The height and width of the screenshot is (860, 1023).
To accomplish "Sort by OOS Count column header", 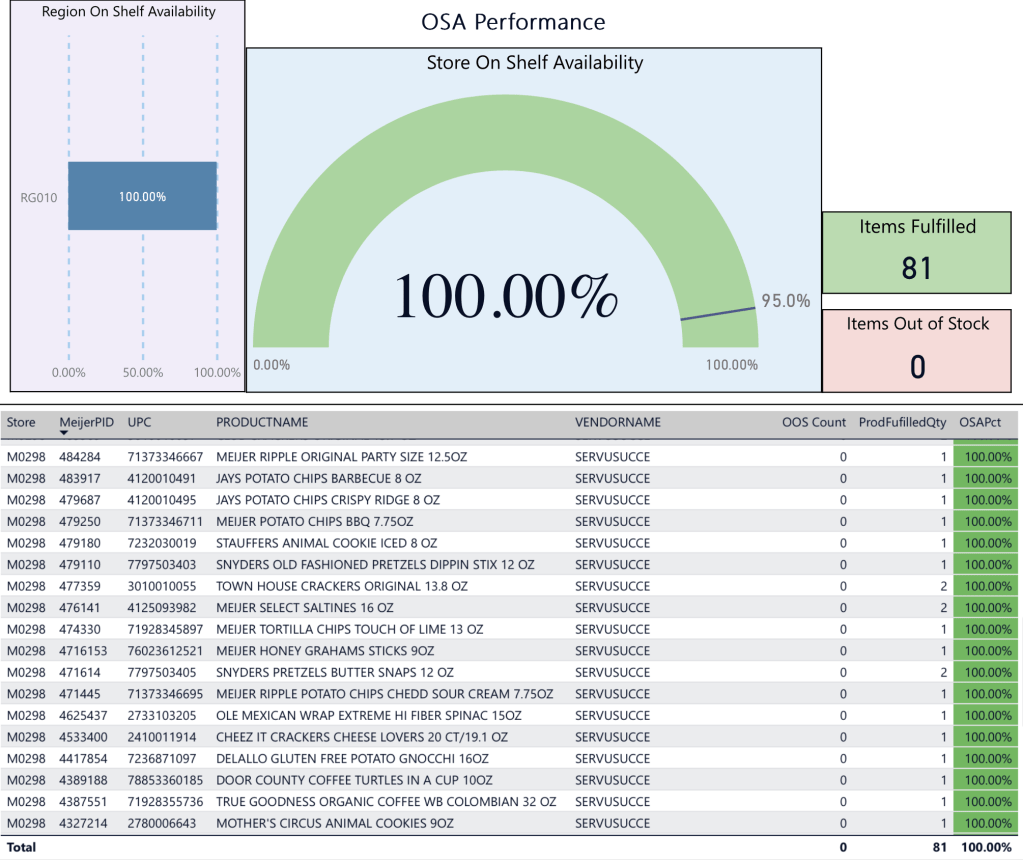I will tap(813, 422).
